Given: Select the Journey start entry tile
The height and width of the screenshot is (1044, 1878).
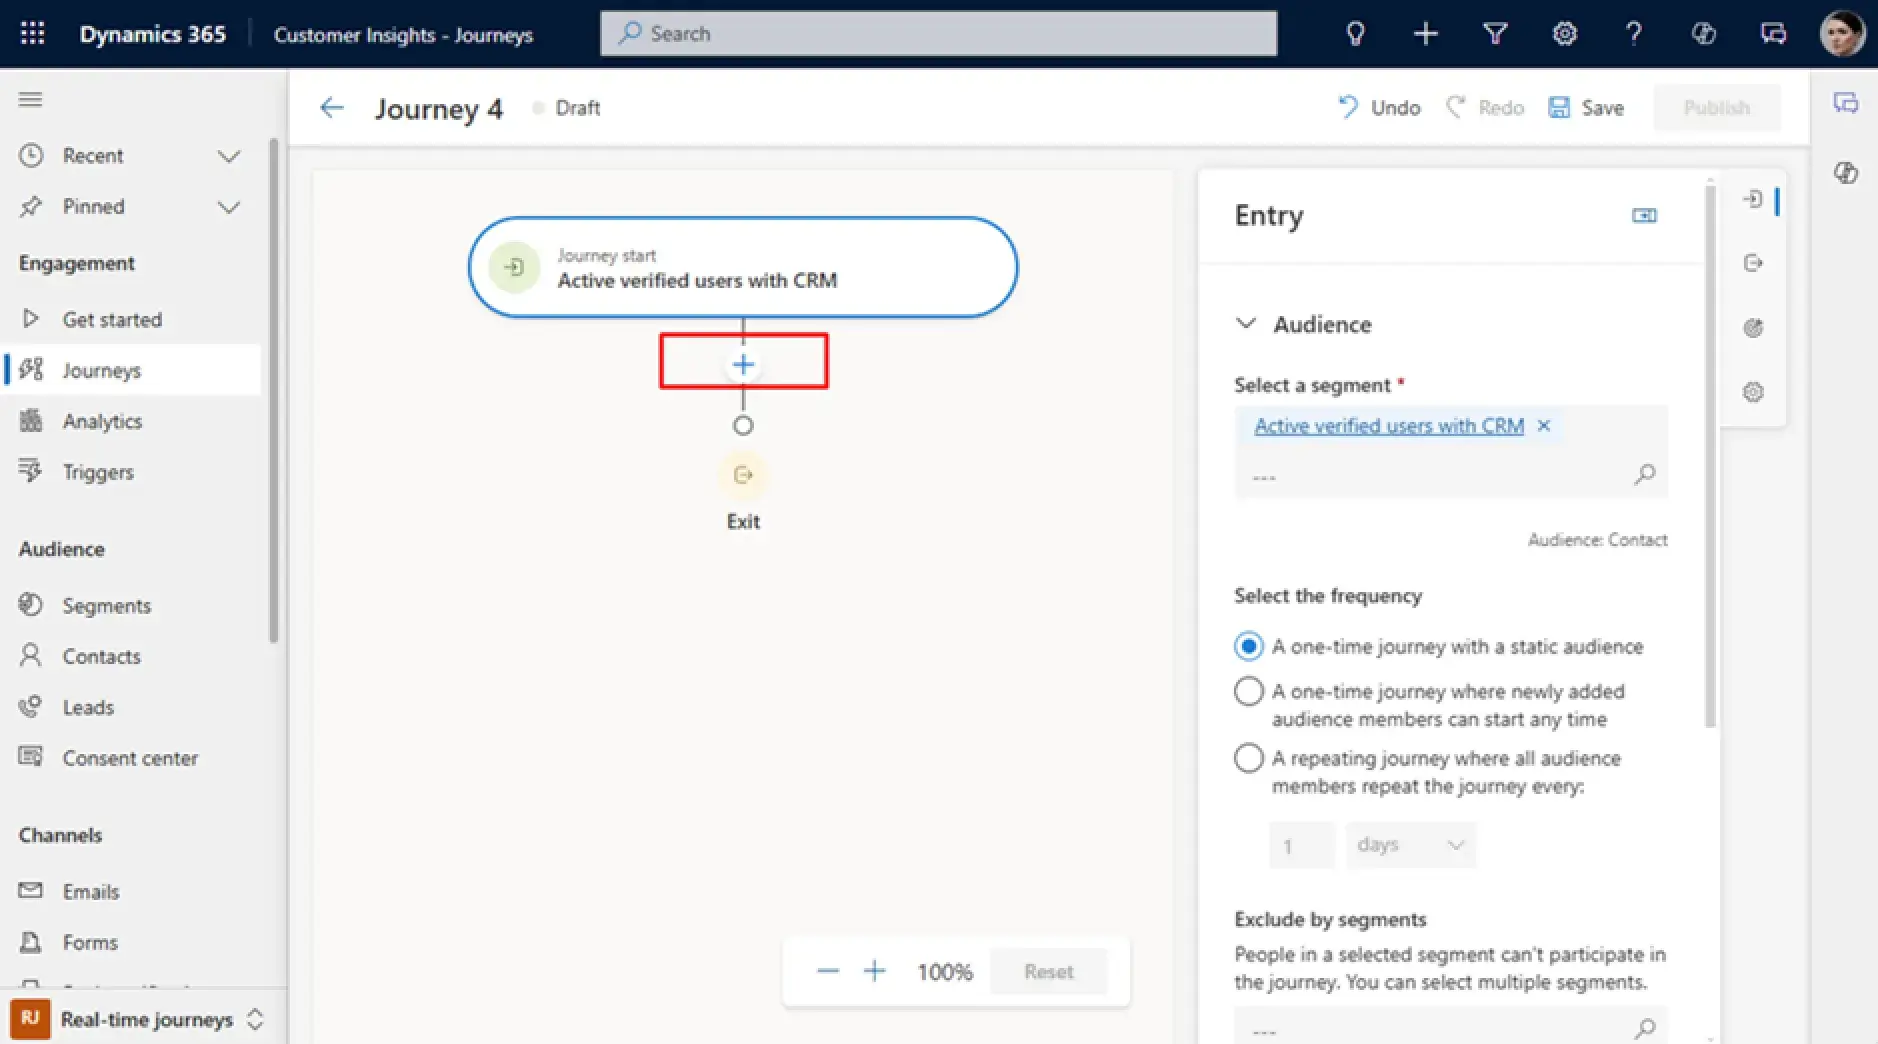Looking at the screenshot, I should [x=743, y=267].
